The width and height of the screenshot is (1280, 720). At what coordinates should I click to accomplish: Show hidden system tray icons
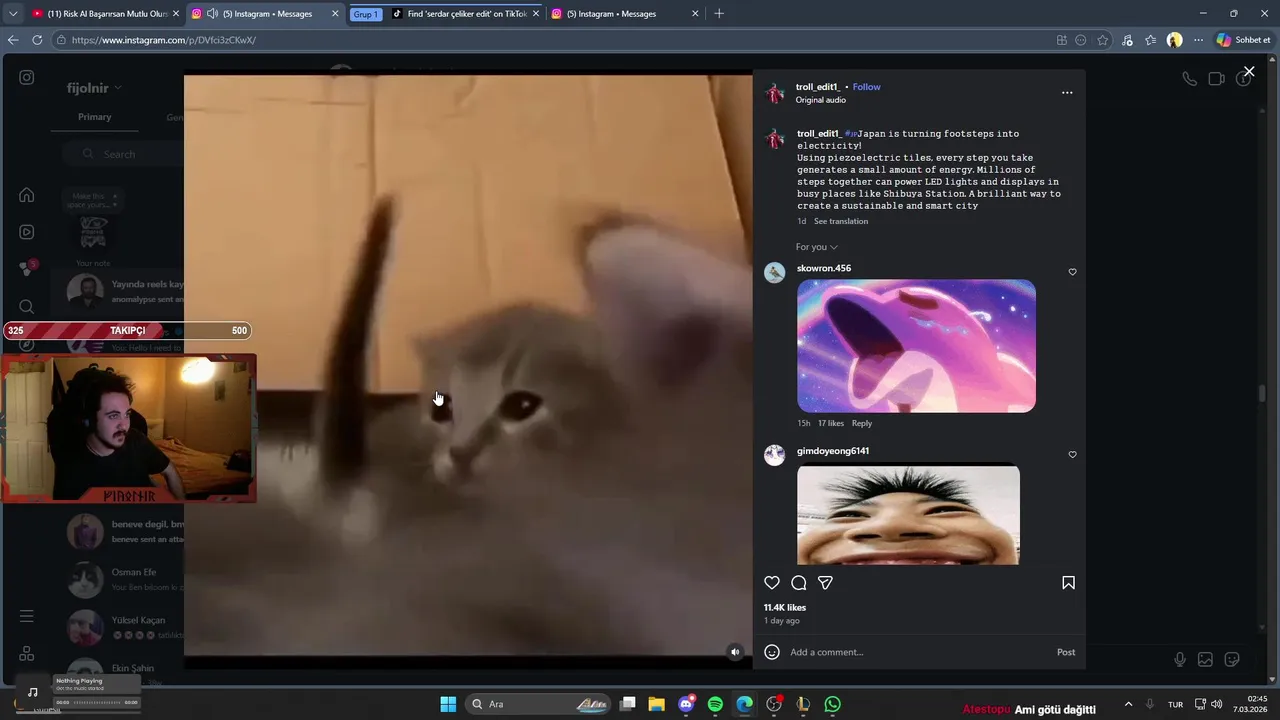pos(1129,704)
